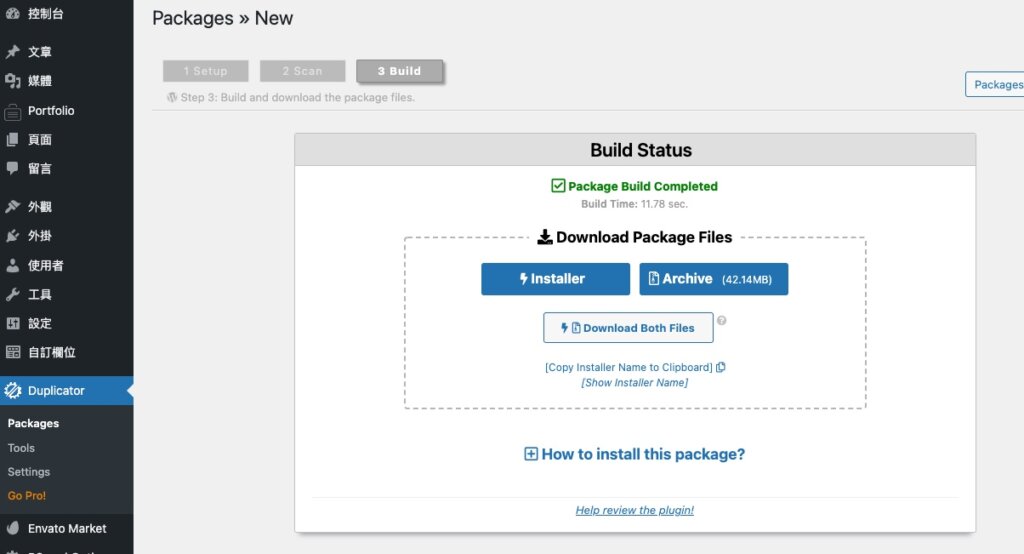The image size is (1024, 554).
Task: Click Package Build Completed text
Action: tap(643, 186)
